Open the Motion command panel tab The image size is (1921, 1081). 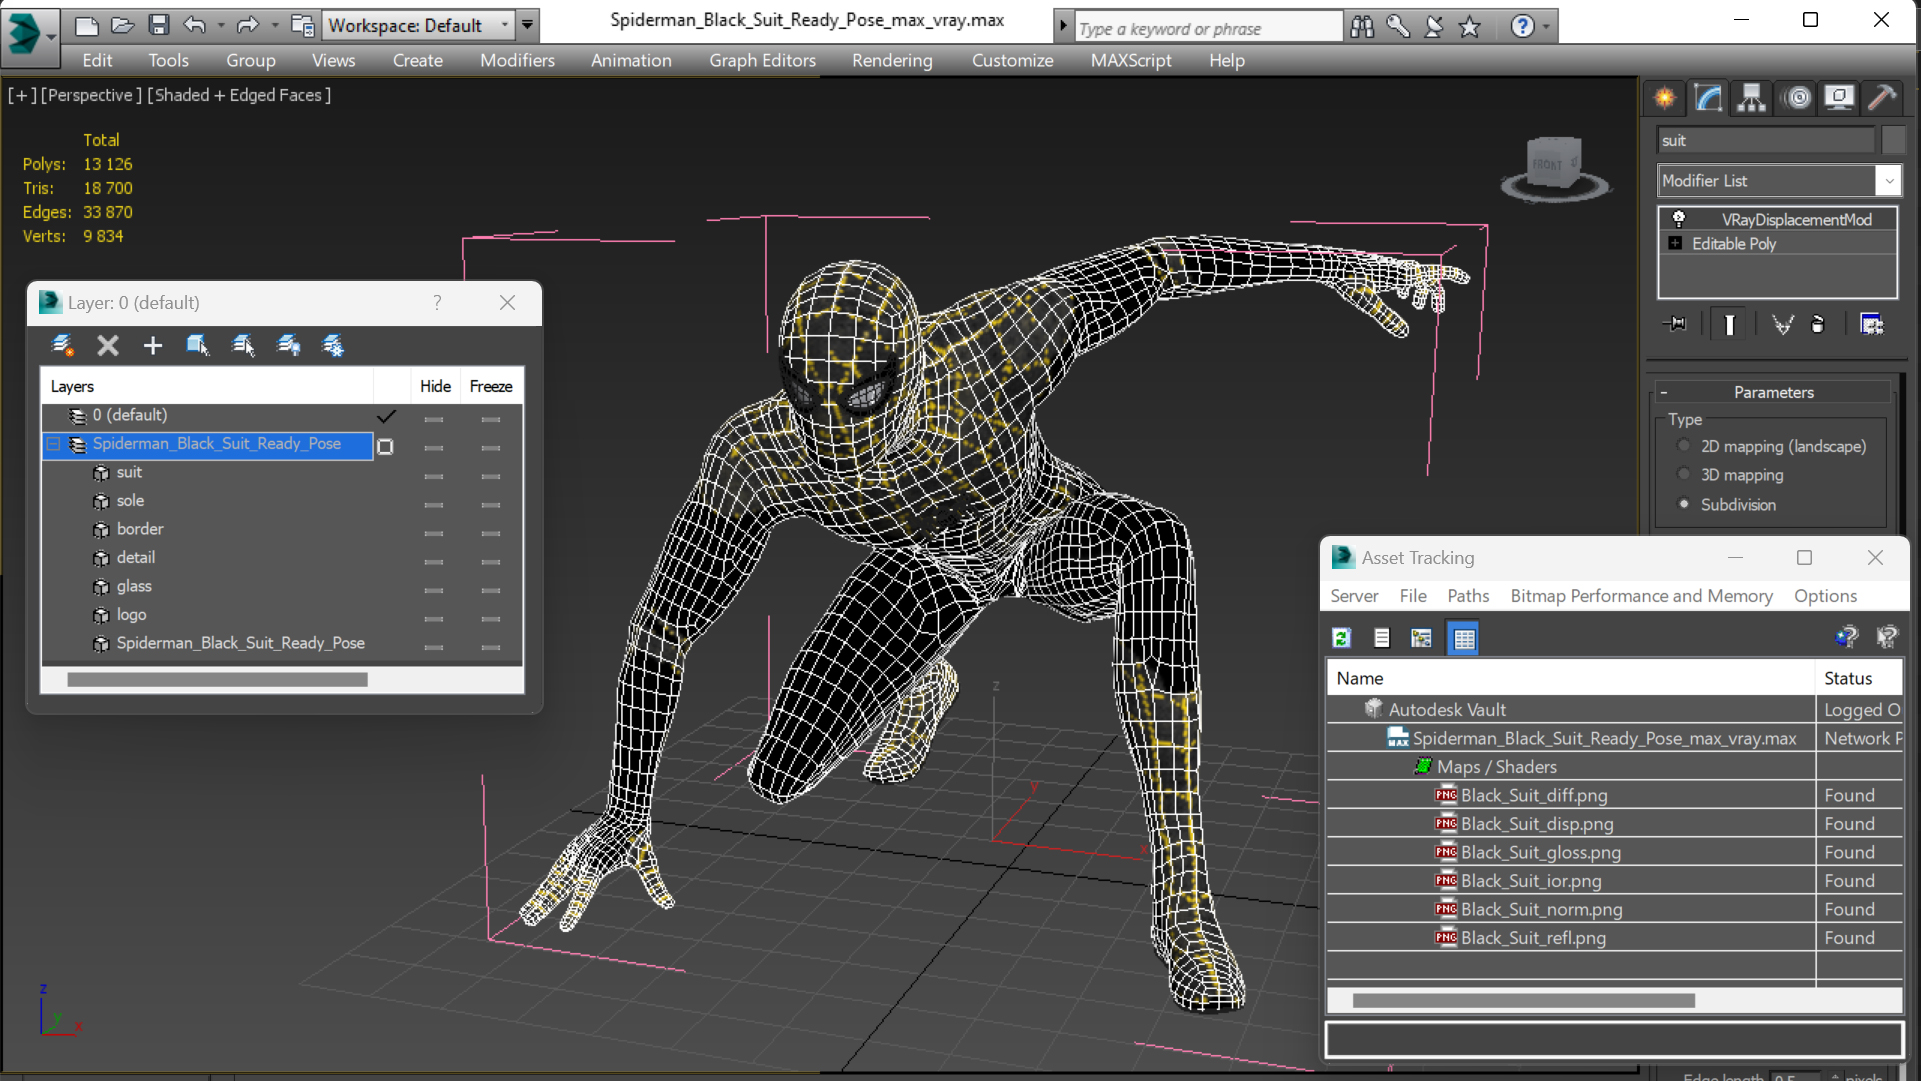[x=1797, y=98]
